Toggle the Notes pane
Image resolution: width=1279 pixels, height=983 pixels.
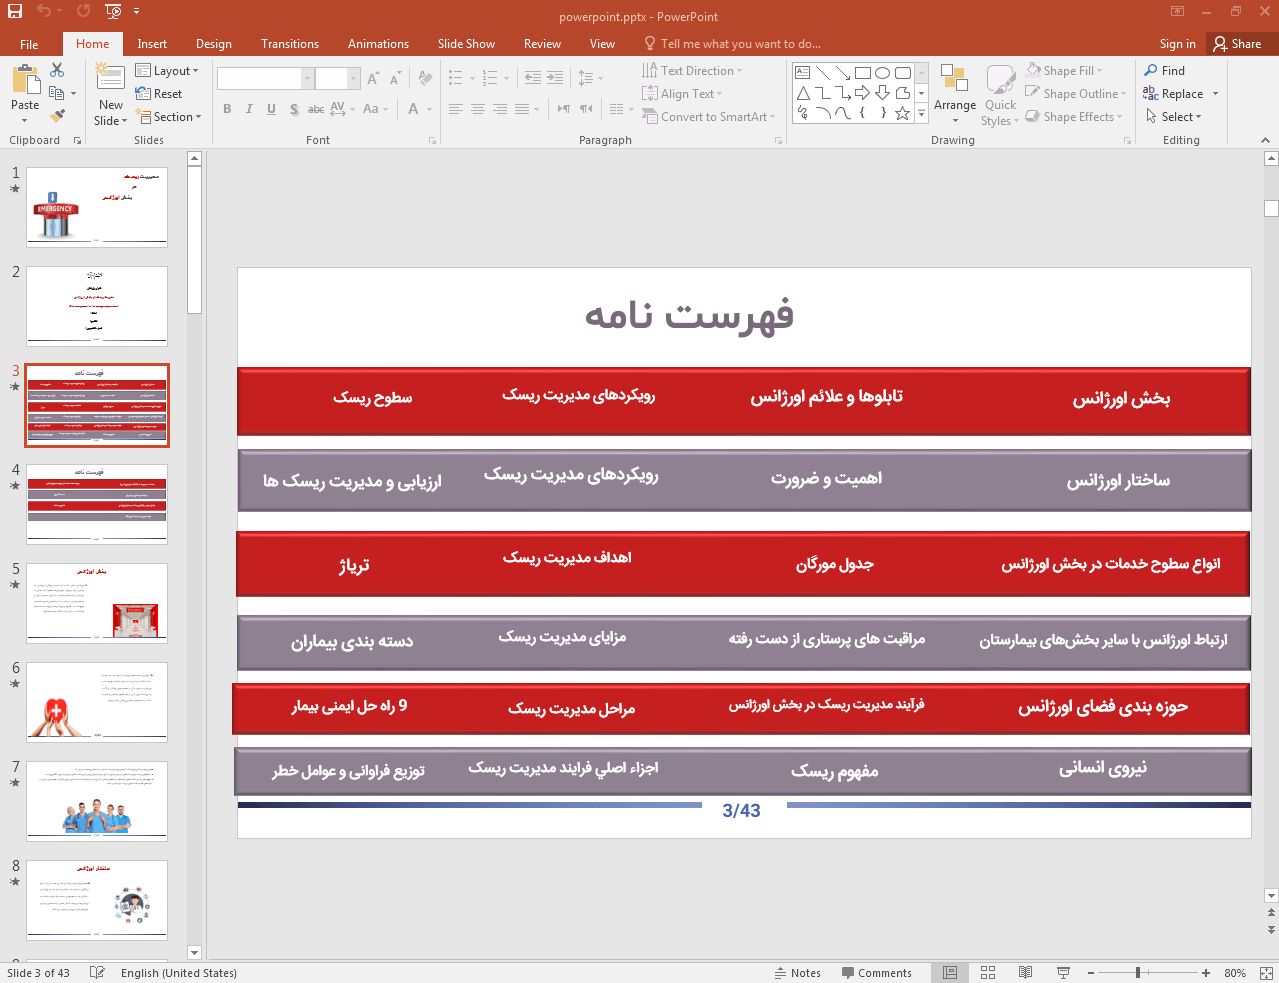[797, 973]
